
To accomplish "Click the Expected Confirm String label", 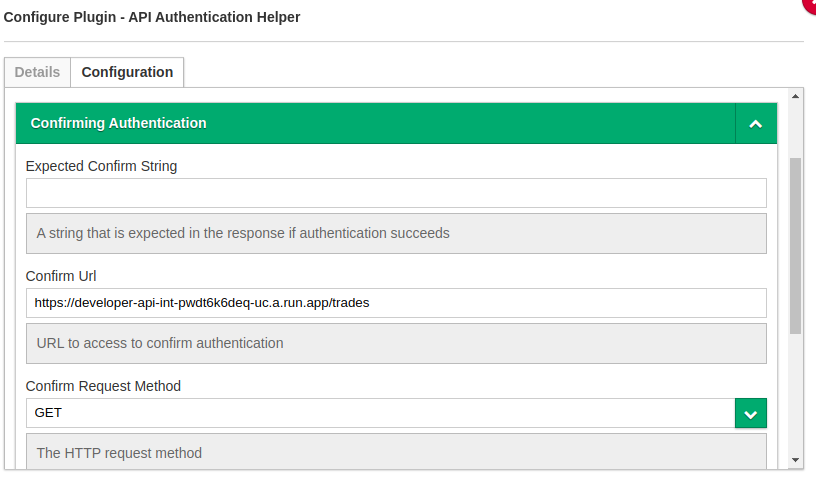I will [101, 166].
